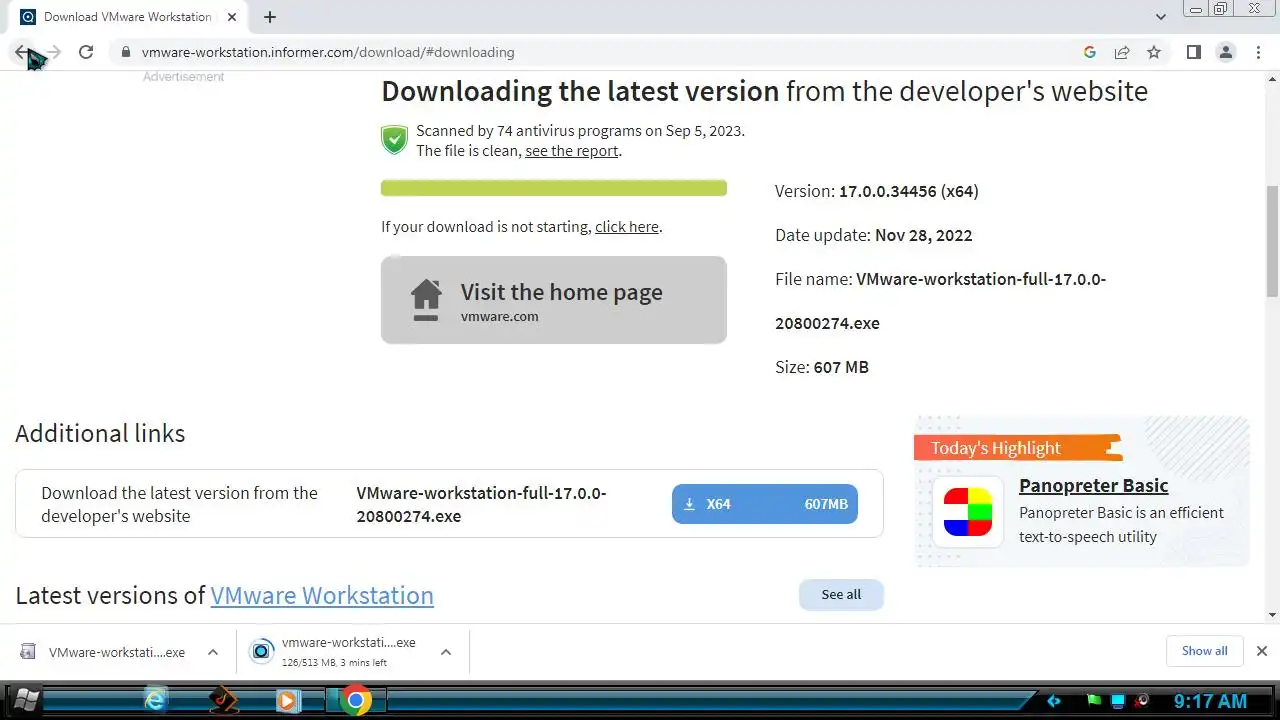Click the green download progress bar
This screenshot has width=1280, height=720.
tap(554, 188)
